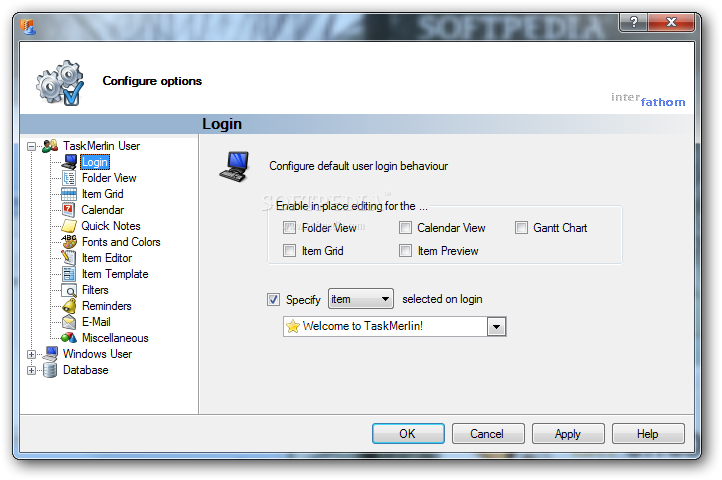Select E-Mail options
Image resolution: width=722 pixels, height=480 pixels.
click(x=96, y=322)
